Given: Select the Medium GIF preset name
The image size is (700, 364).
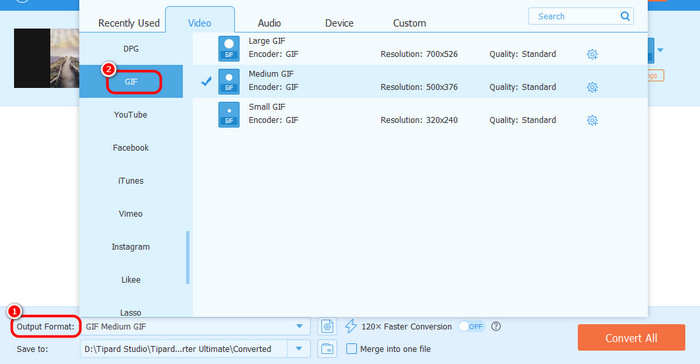Looking at the screenshot, I should click(271, 74).
